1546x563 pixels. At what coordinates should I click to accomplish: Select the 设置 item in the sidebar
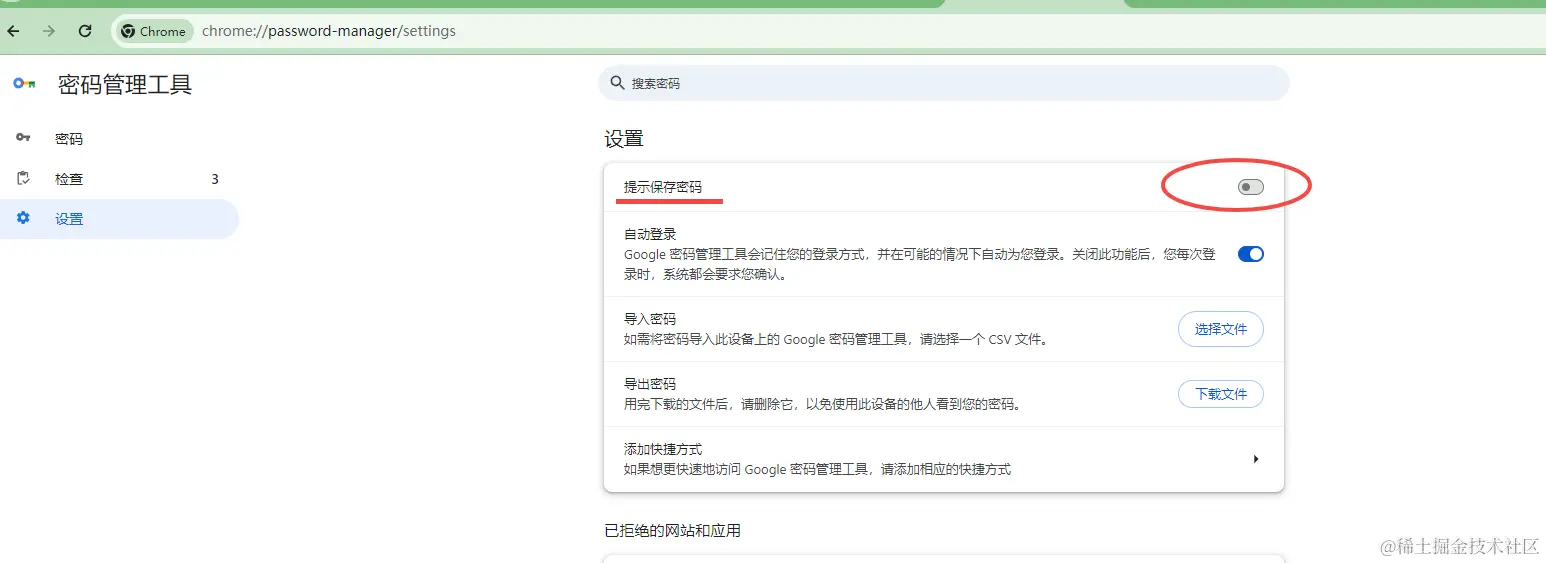(x=119, y=219)
